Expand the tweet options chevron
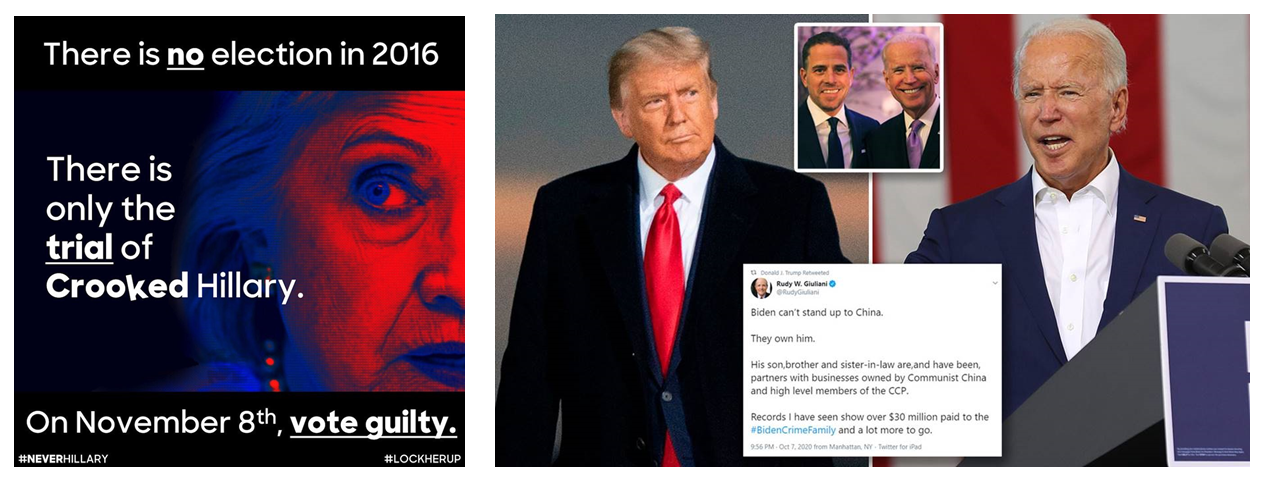This screenshot has height=477, width=1266. 995,284
